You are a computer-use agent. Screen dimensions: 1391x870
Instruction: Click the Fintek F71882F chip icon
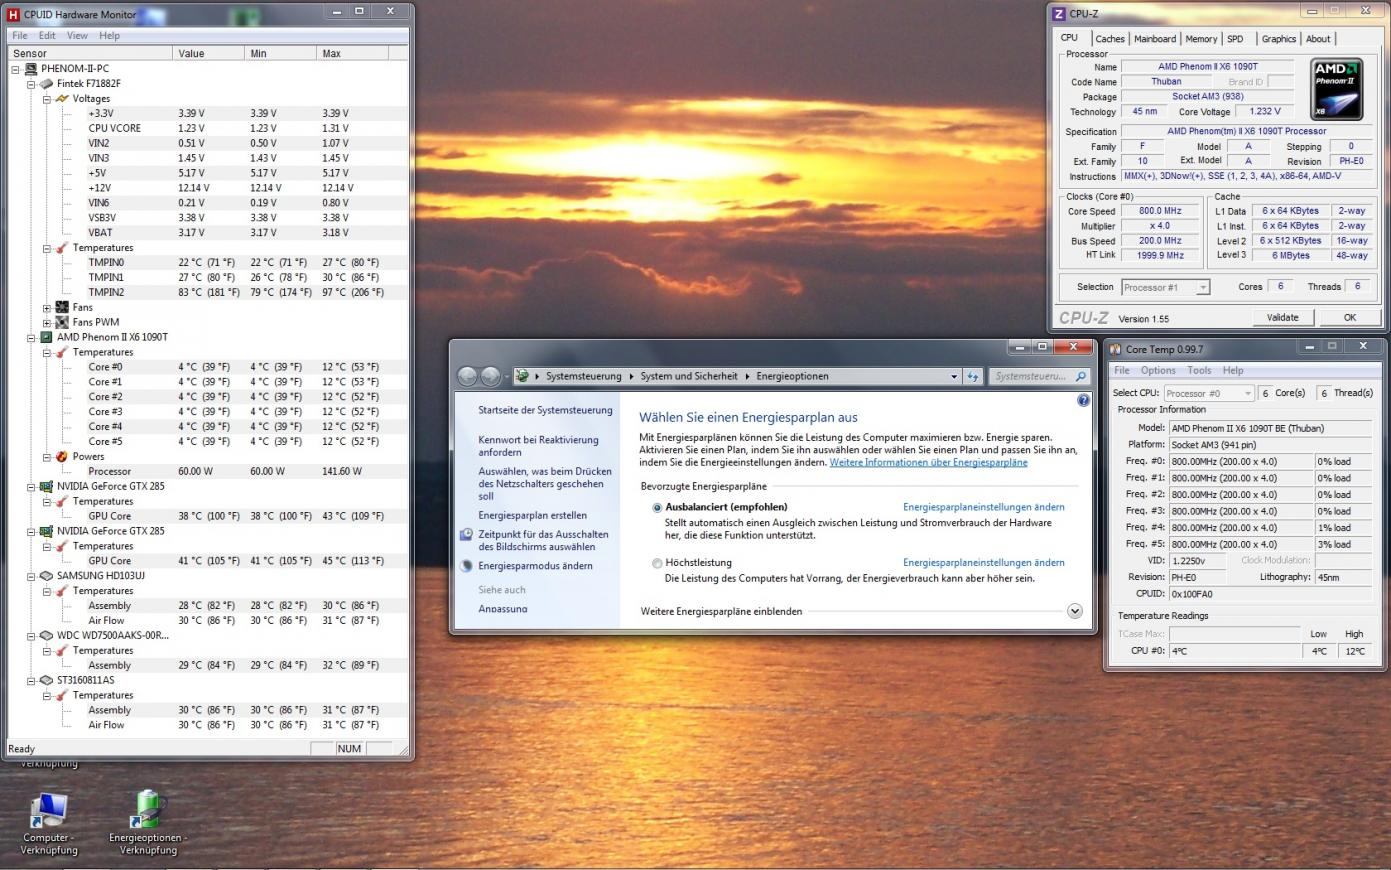tap(46, 84)
